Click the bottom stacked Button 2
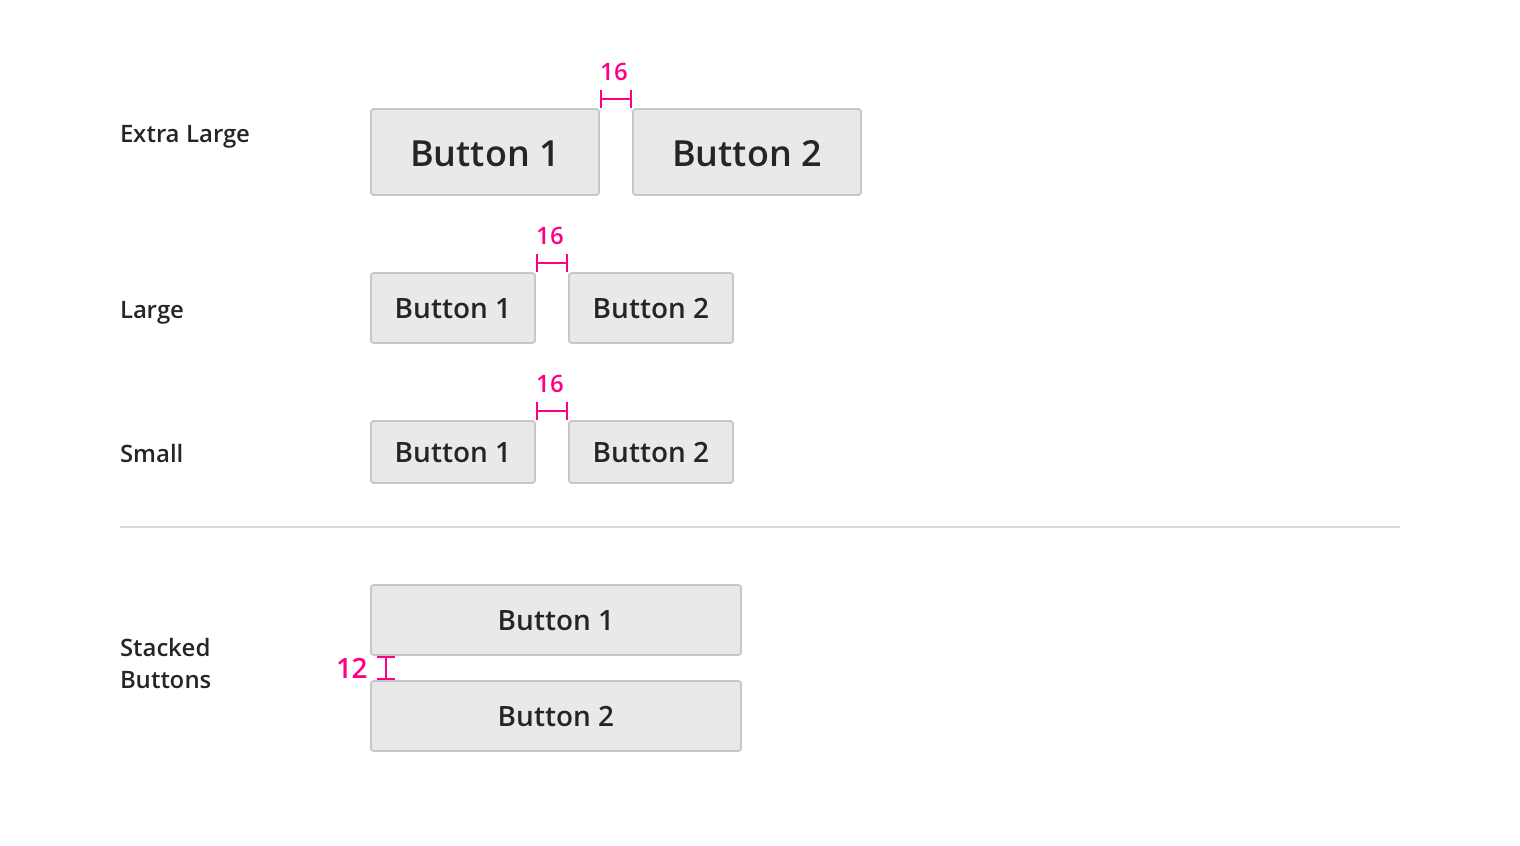 (556, 716)
